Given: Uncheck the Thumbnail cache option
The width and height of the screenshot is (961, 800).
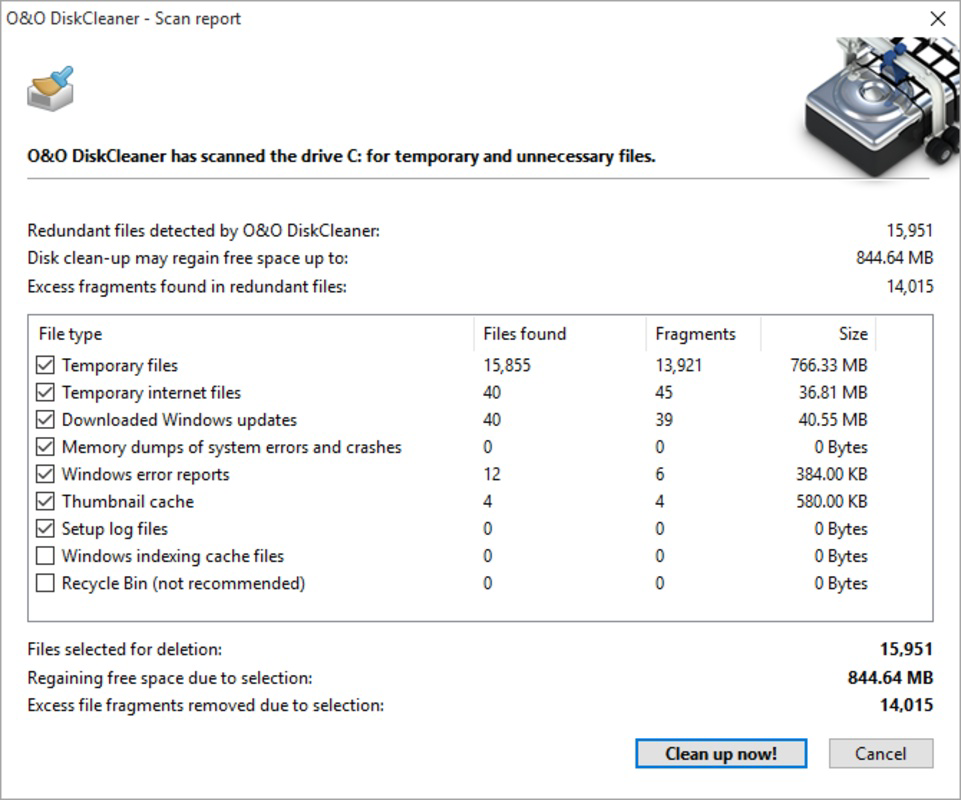Looking at the screenshot, I should (x=45, y=501).
